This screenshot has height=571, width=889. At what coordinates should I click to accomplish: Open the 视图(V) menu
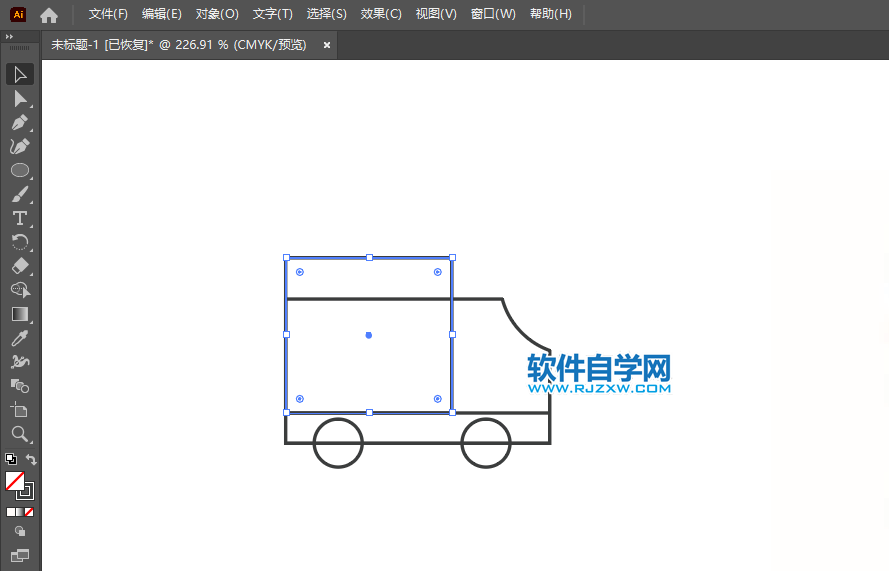(436, 14)
